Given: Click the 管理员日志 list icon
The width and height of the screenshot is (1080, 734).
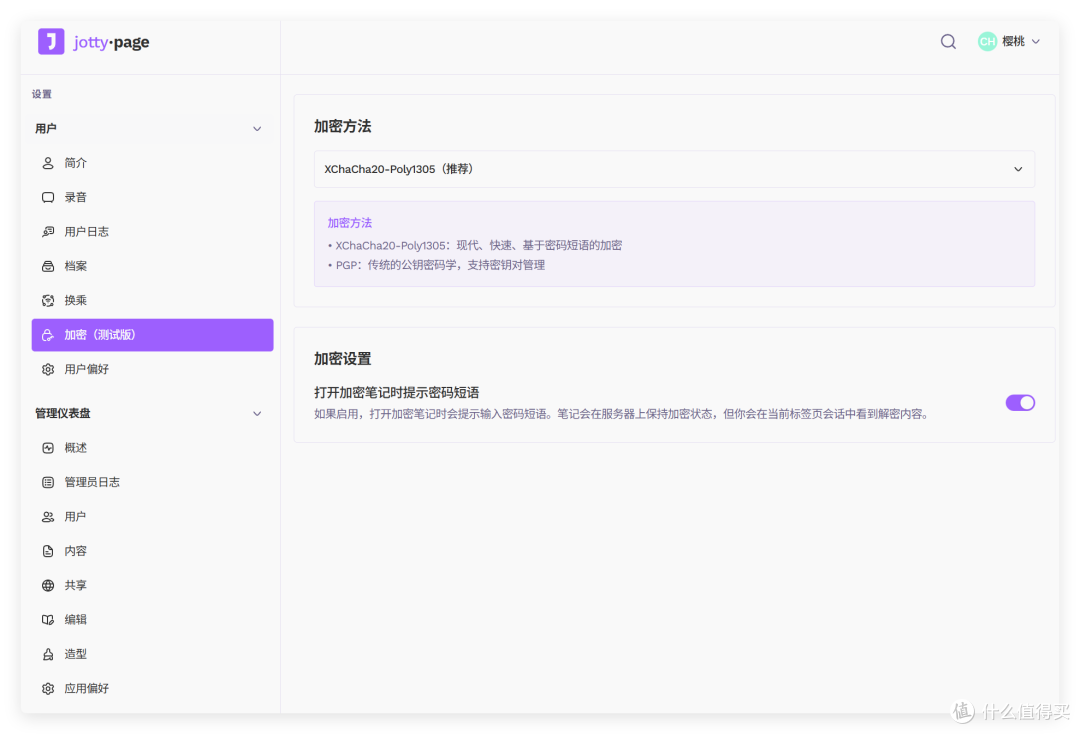Looking at the screenshot, I should [48, 483].
